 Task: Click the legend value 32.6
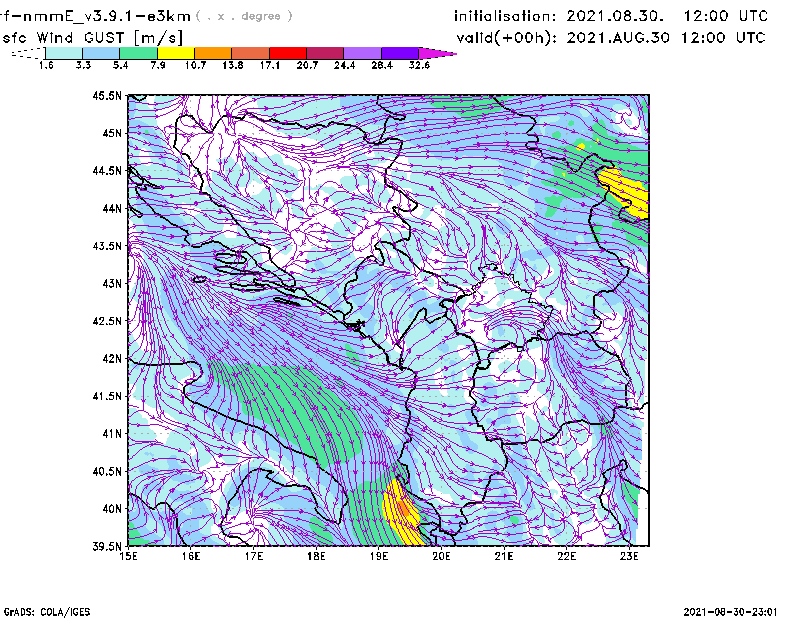(419, 65)
